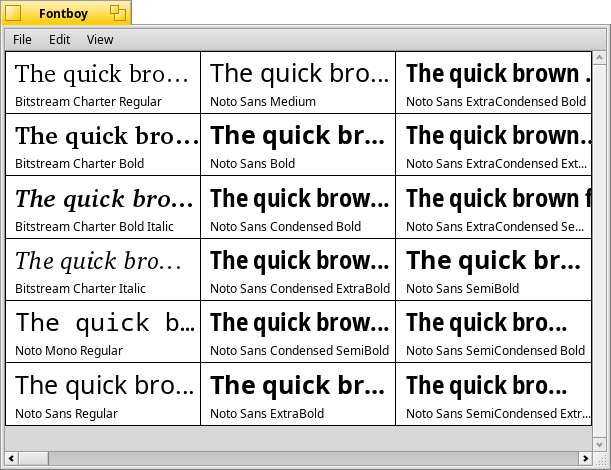This screenshot has height=470, width=611.
Task: Click the left scroll arrow on horizontal scrollbar
Action: coord(12,458)
